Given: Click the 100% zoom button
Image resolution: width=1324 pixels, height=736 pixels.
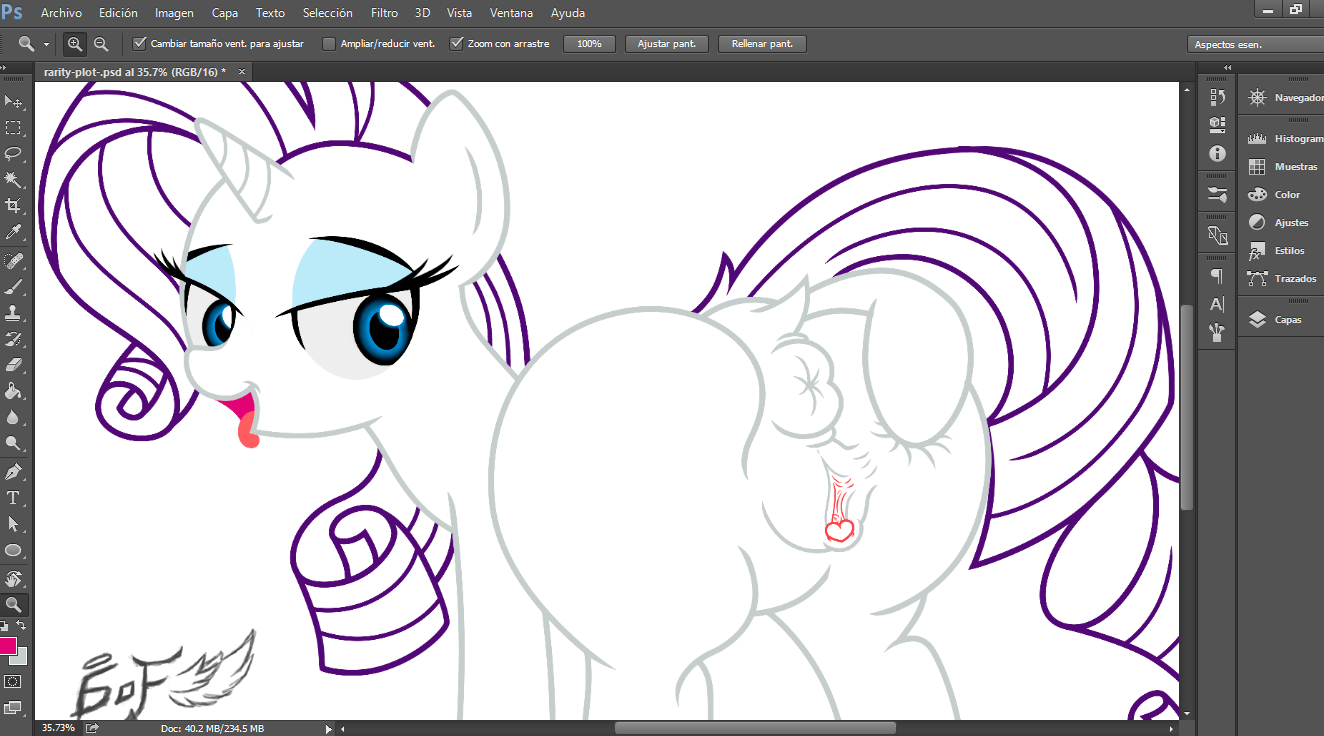Looking at the screenshot, I should click(x=589, y=44).
